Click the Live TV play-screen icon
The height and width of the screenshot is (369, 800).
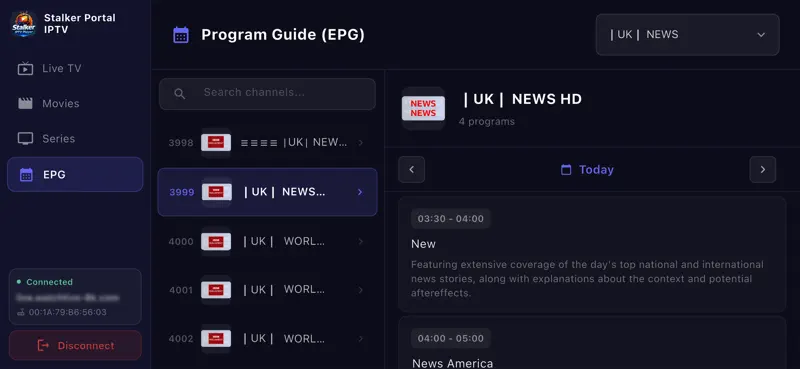(25, 68)
